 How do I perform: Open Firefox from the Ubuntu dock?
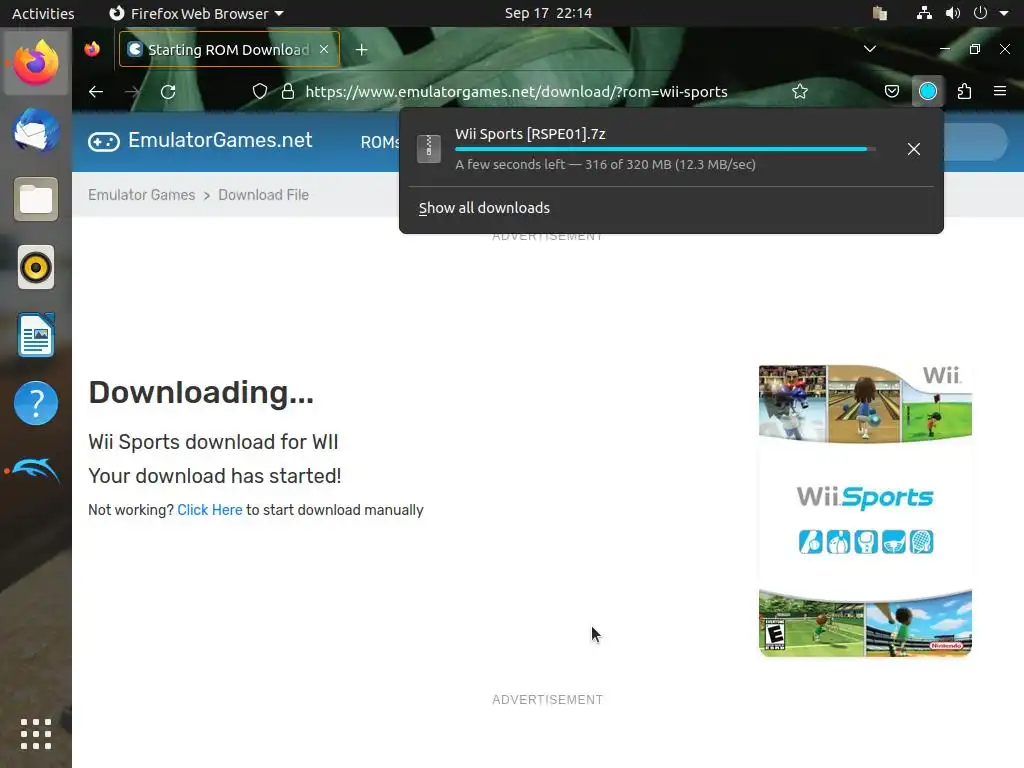36,63
